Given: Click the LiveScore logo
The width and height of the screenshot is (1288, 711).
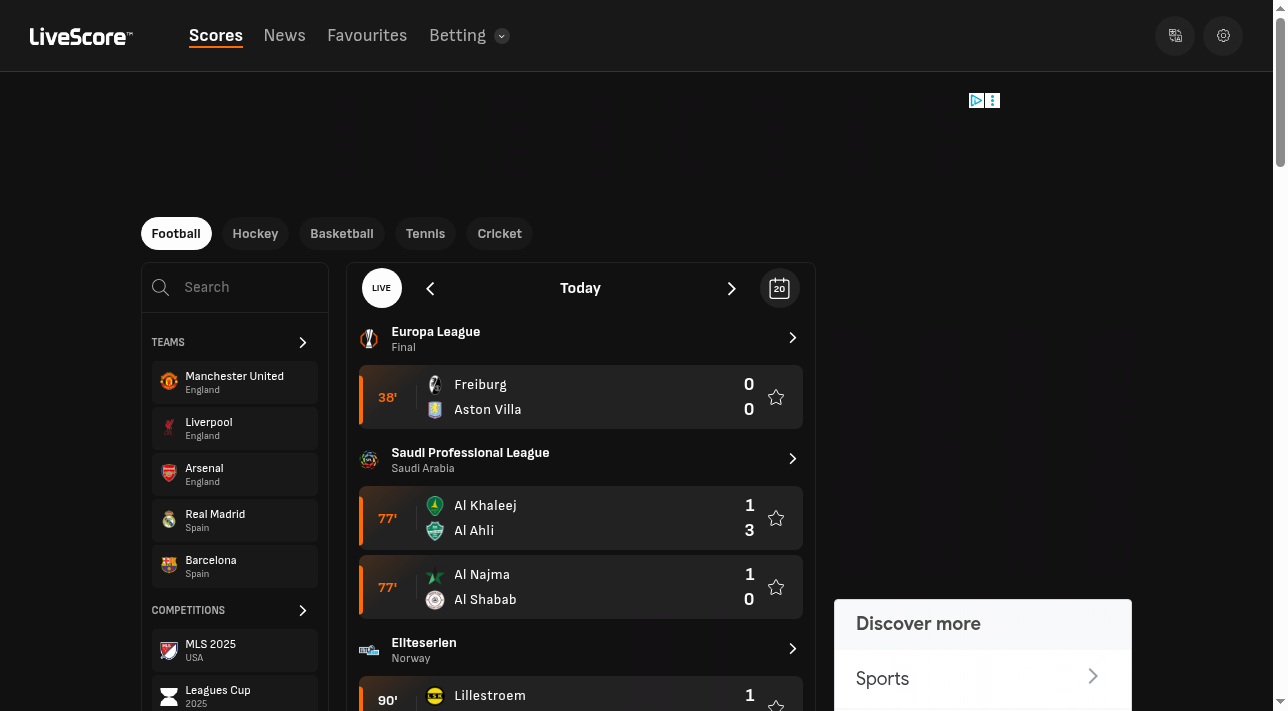Looking at the screenshot, I should click(81, 37).
